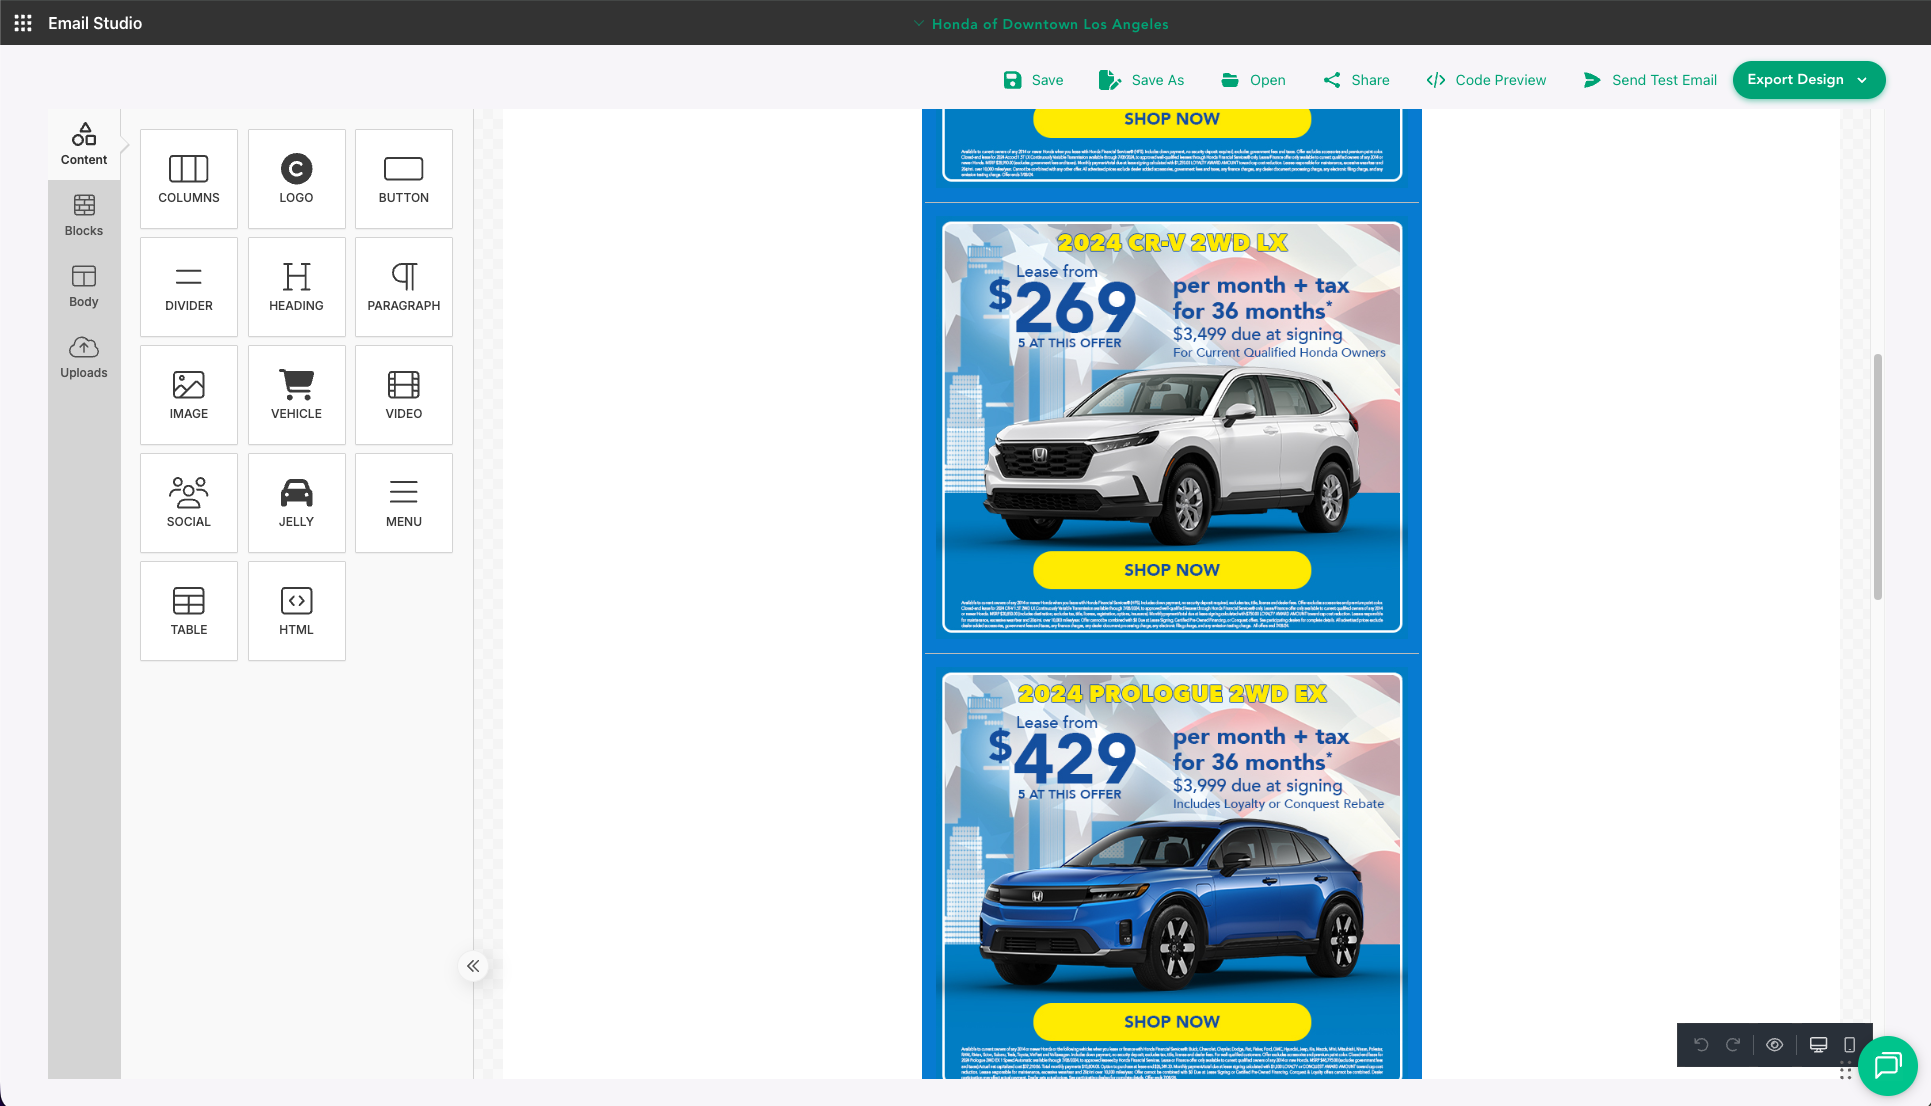Select the Image content block
Image resolution: width=1931 pixels, height=1106 pixels.
coord(189,395)
